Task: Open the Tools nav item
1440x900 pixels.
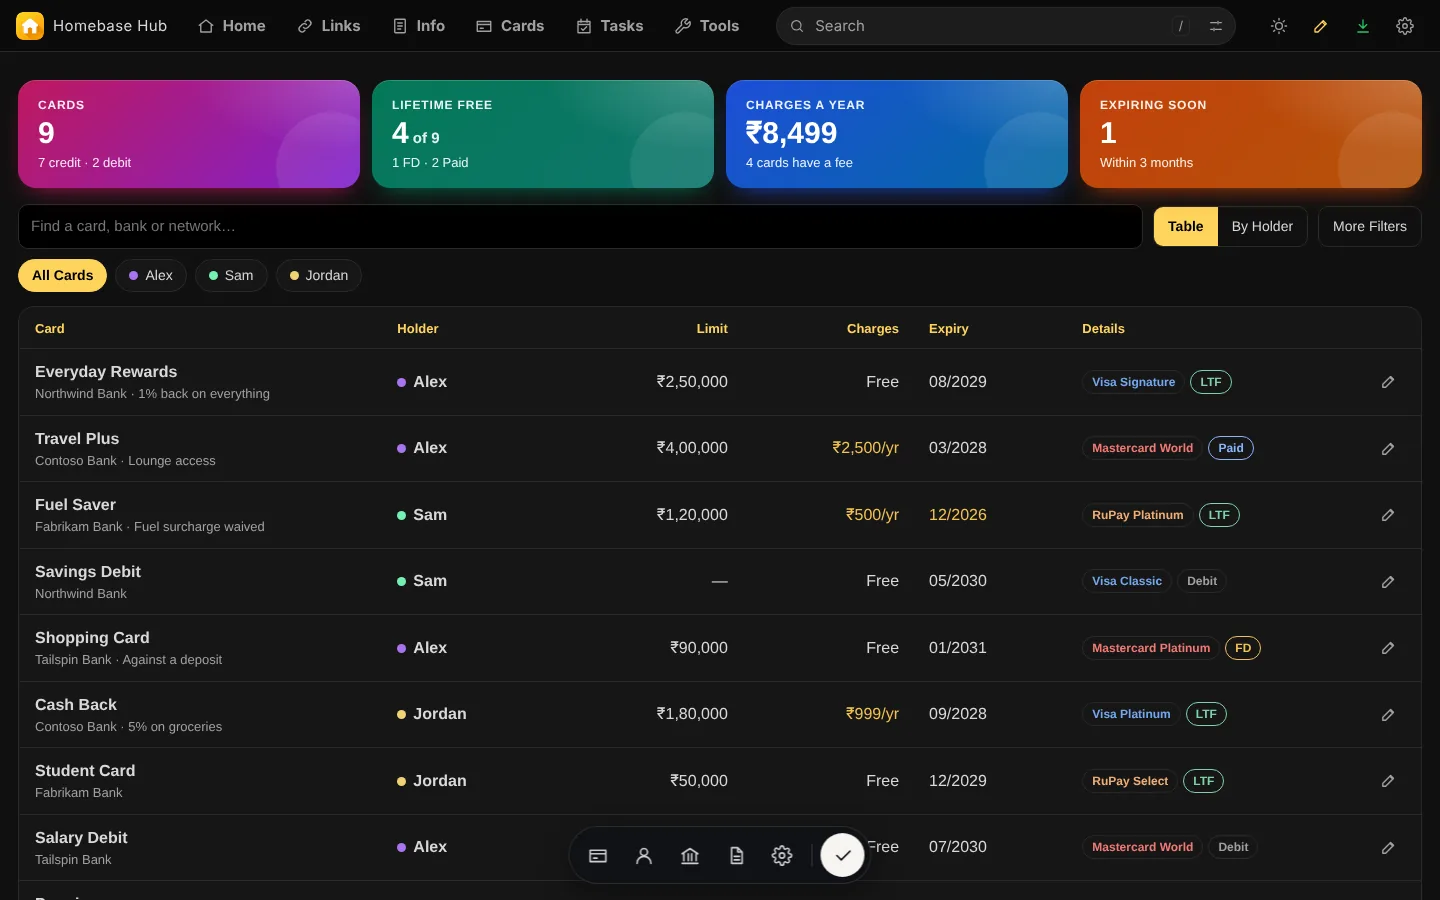Action: (707, 26)
